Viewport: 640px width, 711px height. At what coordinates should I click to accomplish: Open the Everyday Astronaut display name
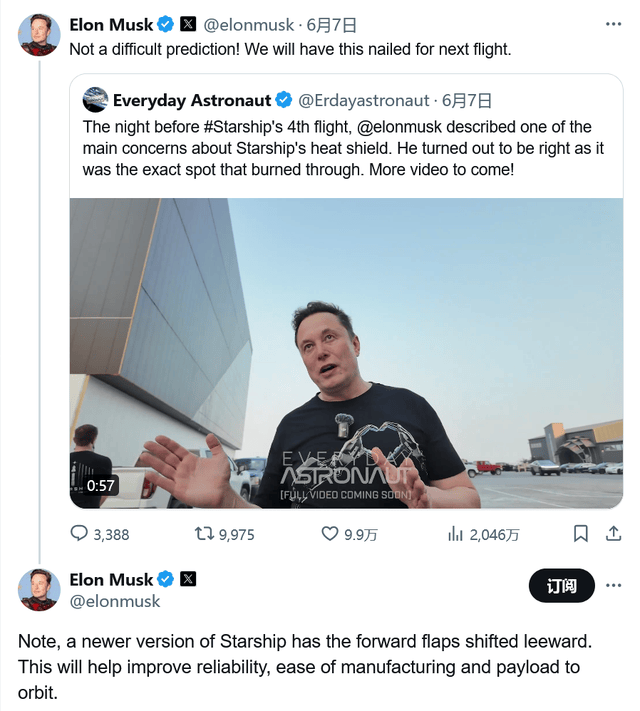coord(191,100)
